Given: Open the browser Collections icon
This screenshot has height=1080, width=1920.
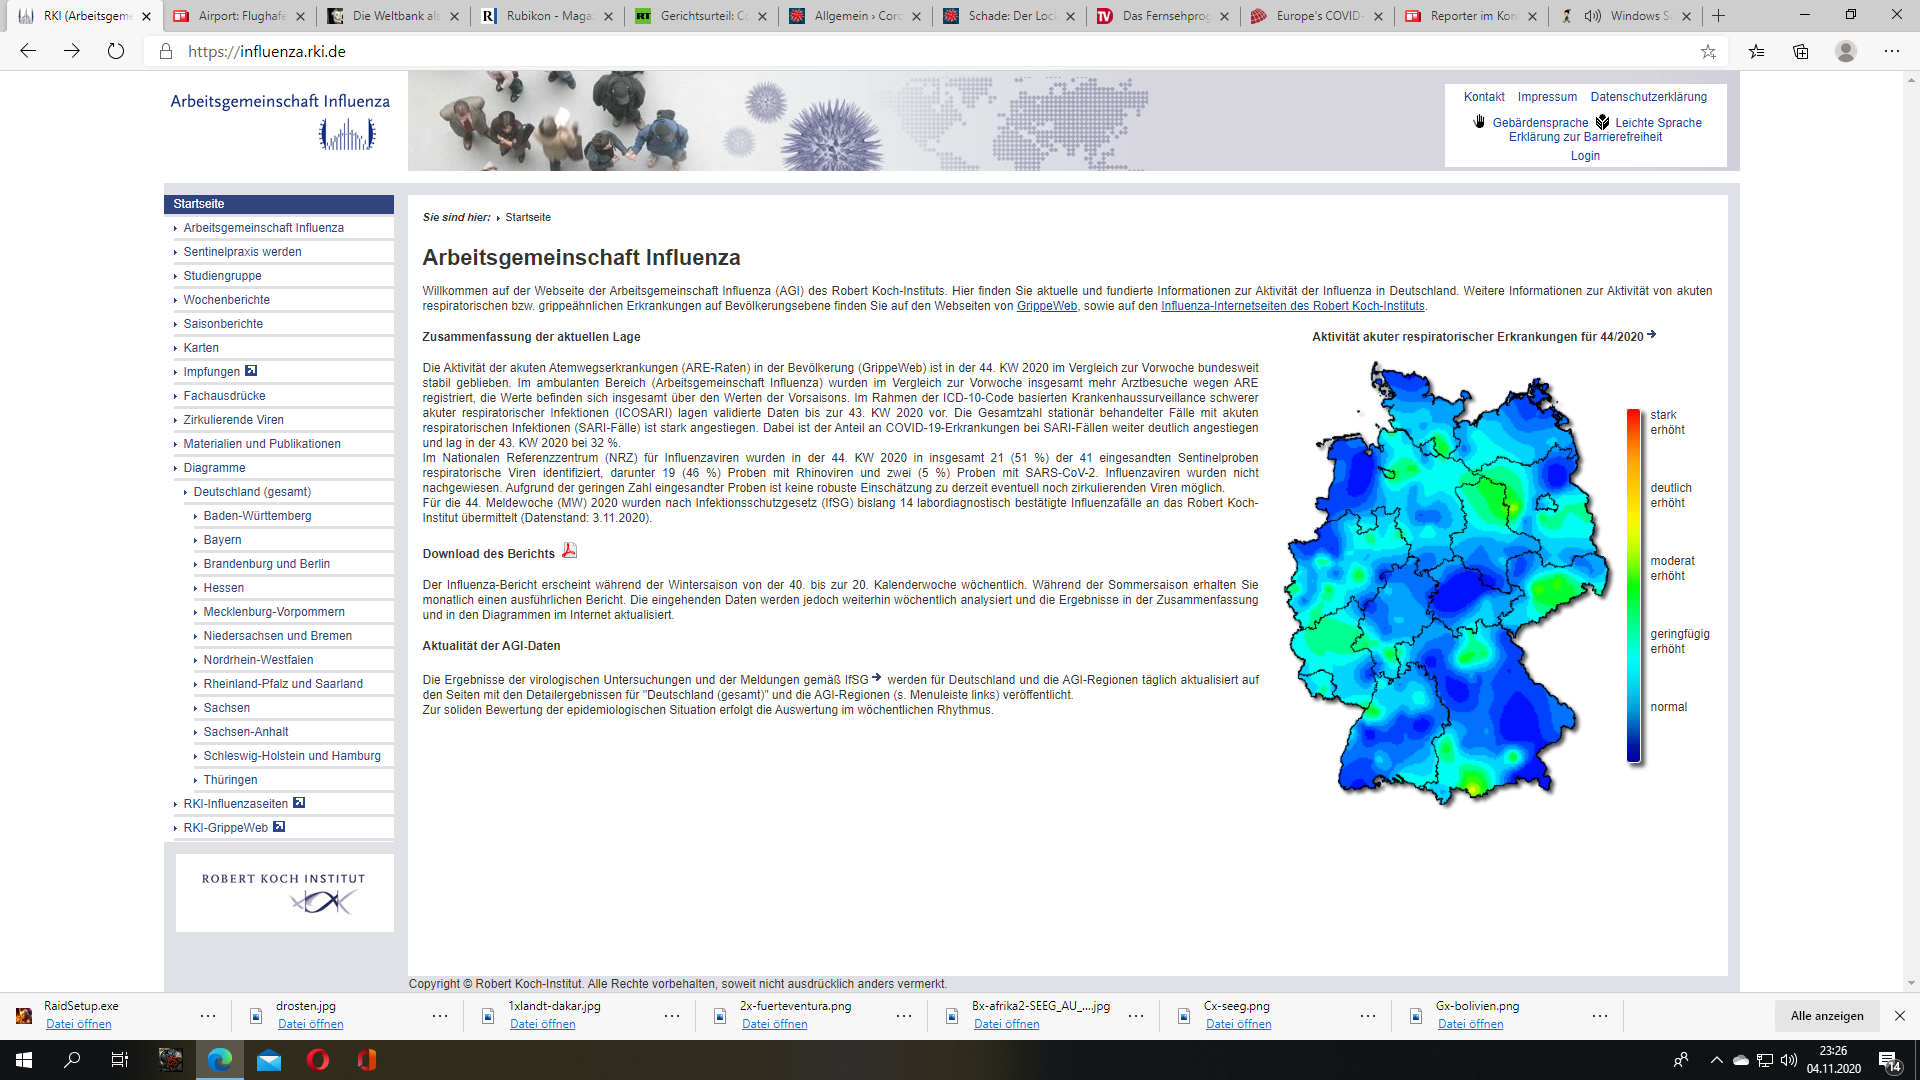Looking at the screenshot, I should 1801,51.
